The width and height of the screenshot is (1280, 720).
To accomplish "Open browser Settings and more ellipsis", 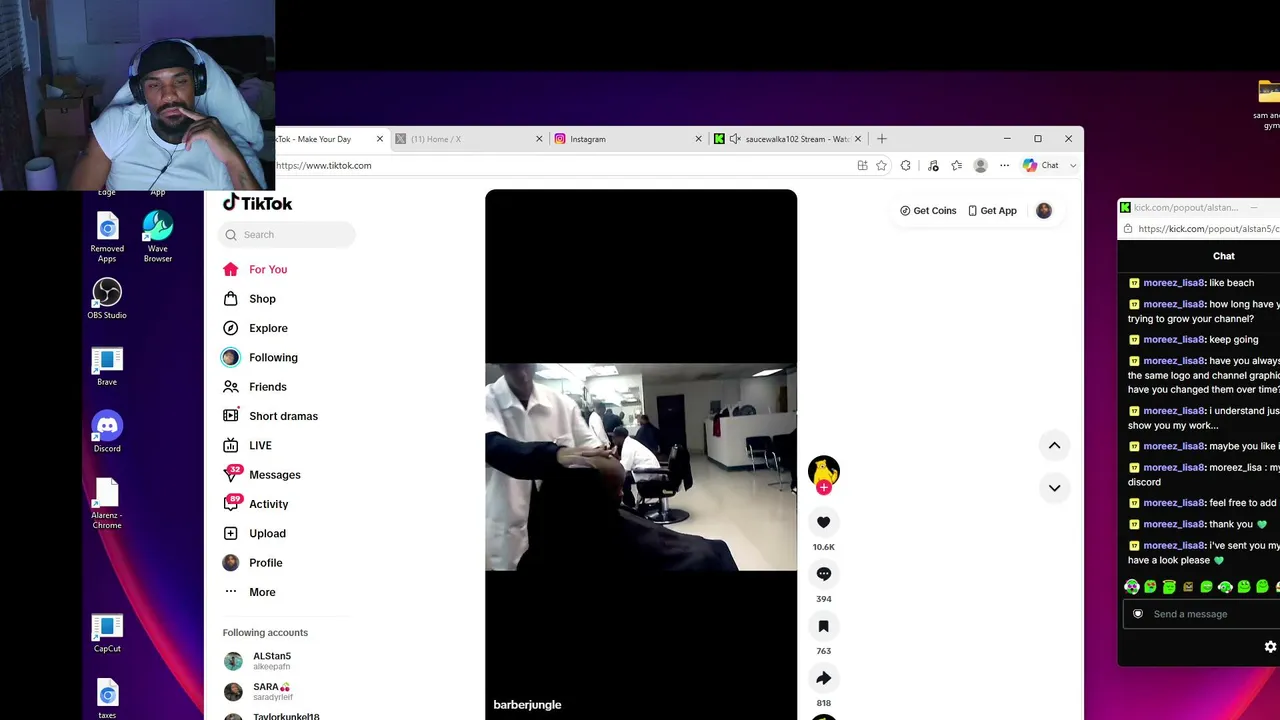I will coord(1004,165).
